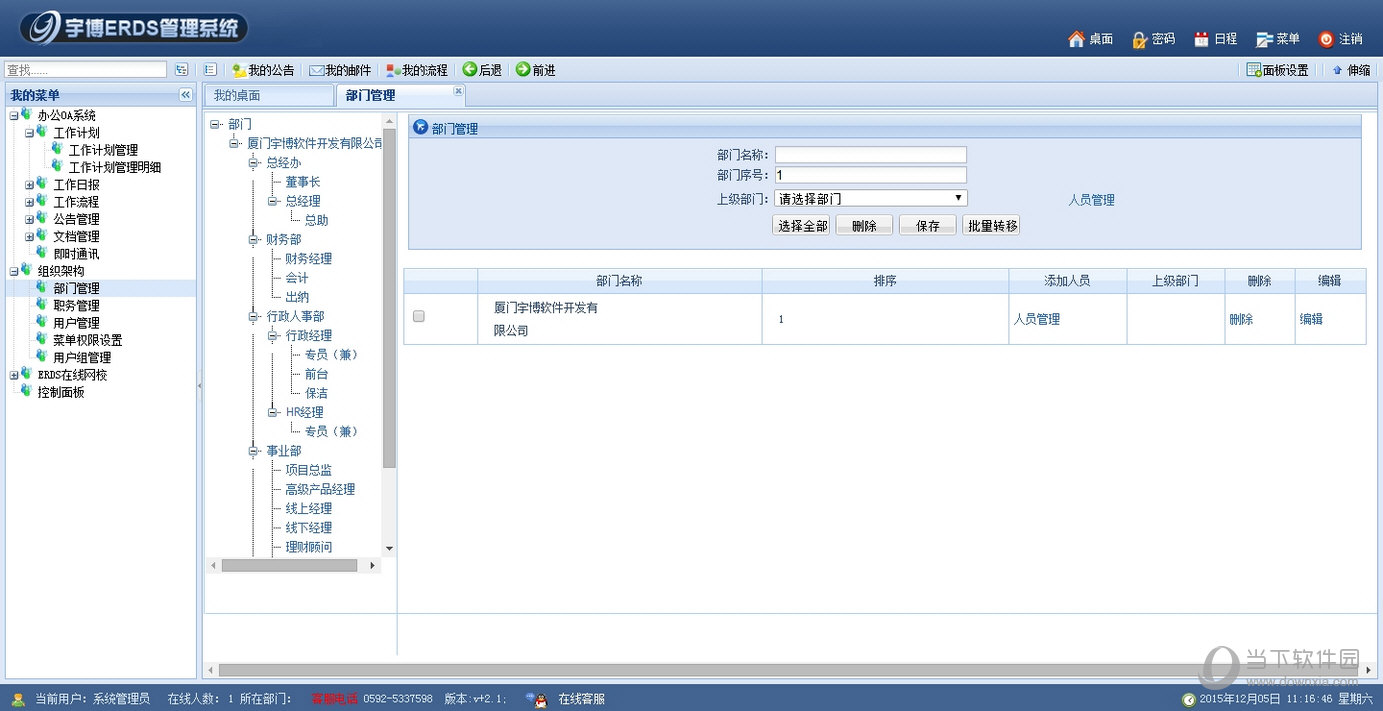Click the 注销 logout icon
1383x711 pixels.
pyautogui.click(x=1326, y=39)
